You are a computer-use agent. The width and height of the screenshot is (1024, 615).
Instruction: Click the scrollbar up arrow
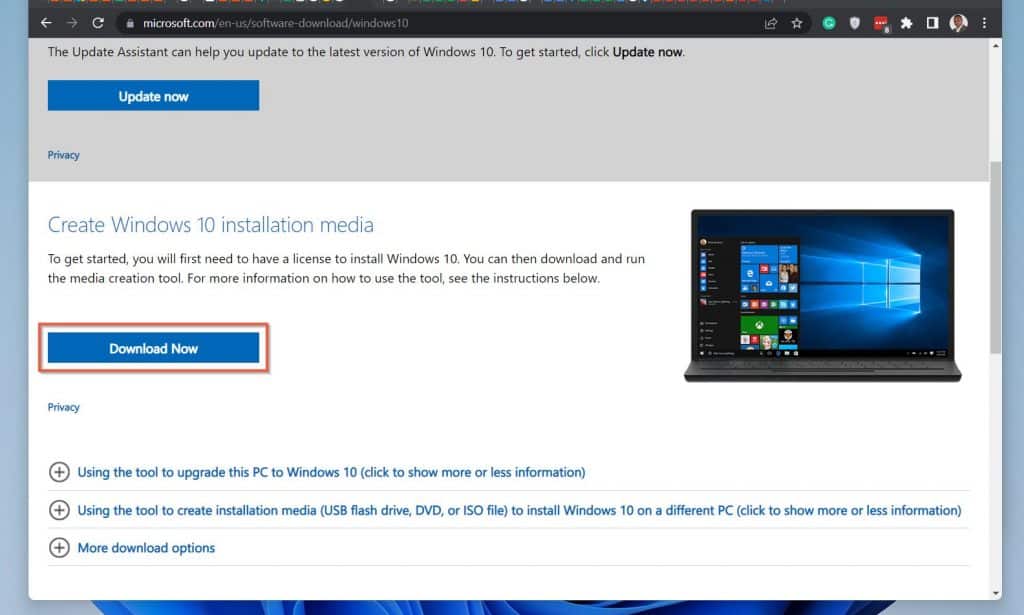click(x=995, y=46)
